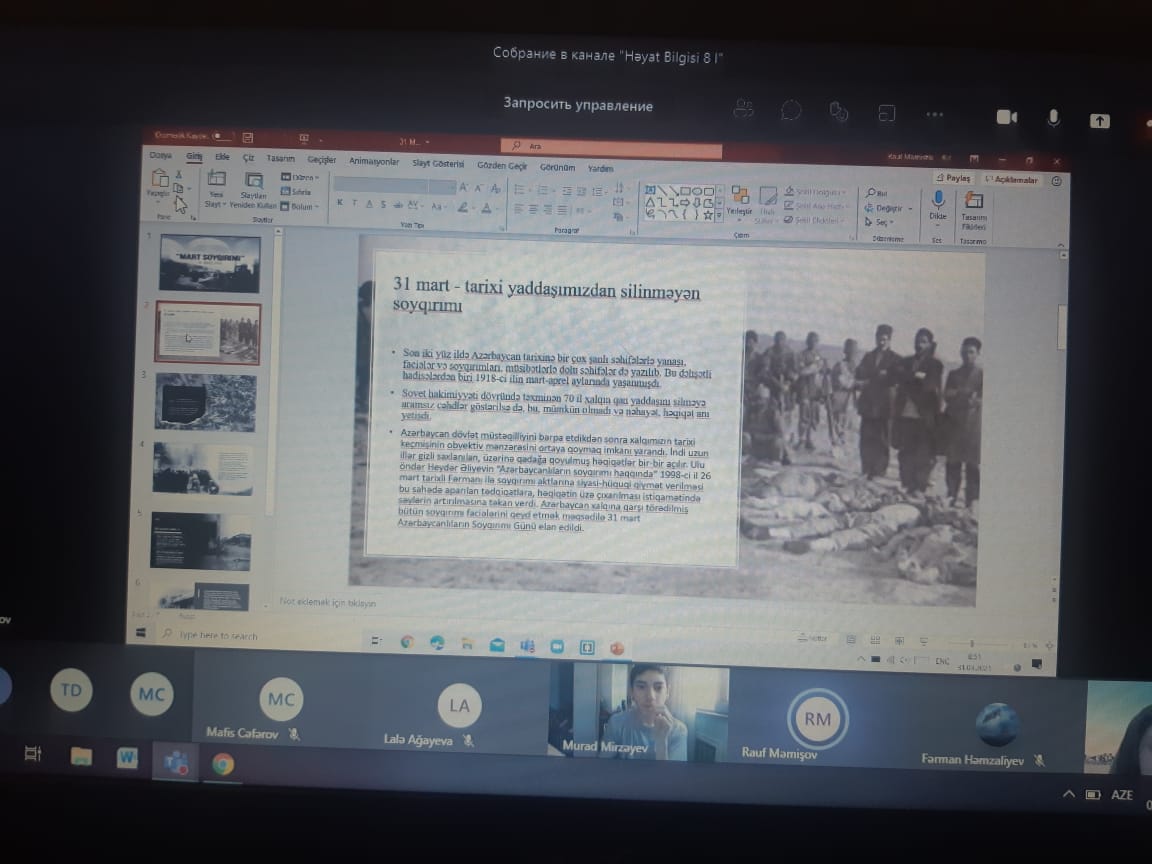Increase font size with larger A
Viewport: 1152px width, 864px height.
point(464,187)
